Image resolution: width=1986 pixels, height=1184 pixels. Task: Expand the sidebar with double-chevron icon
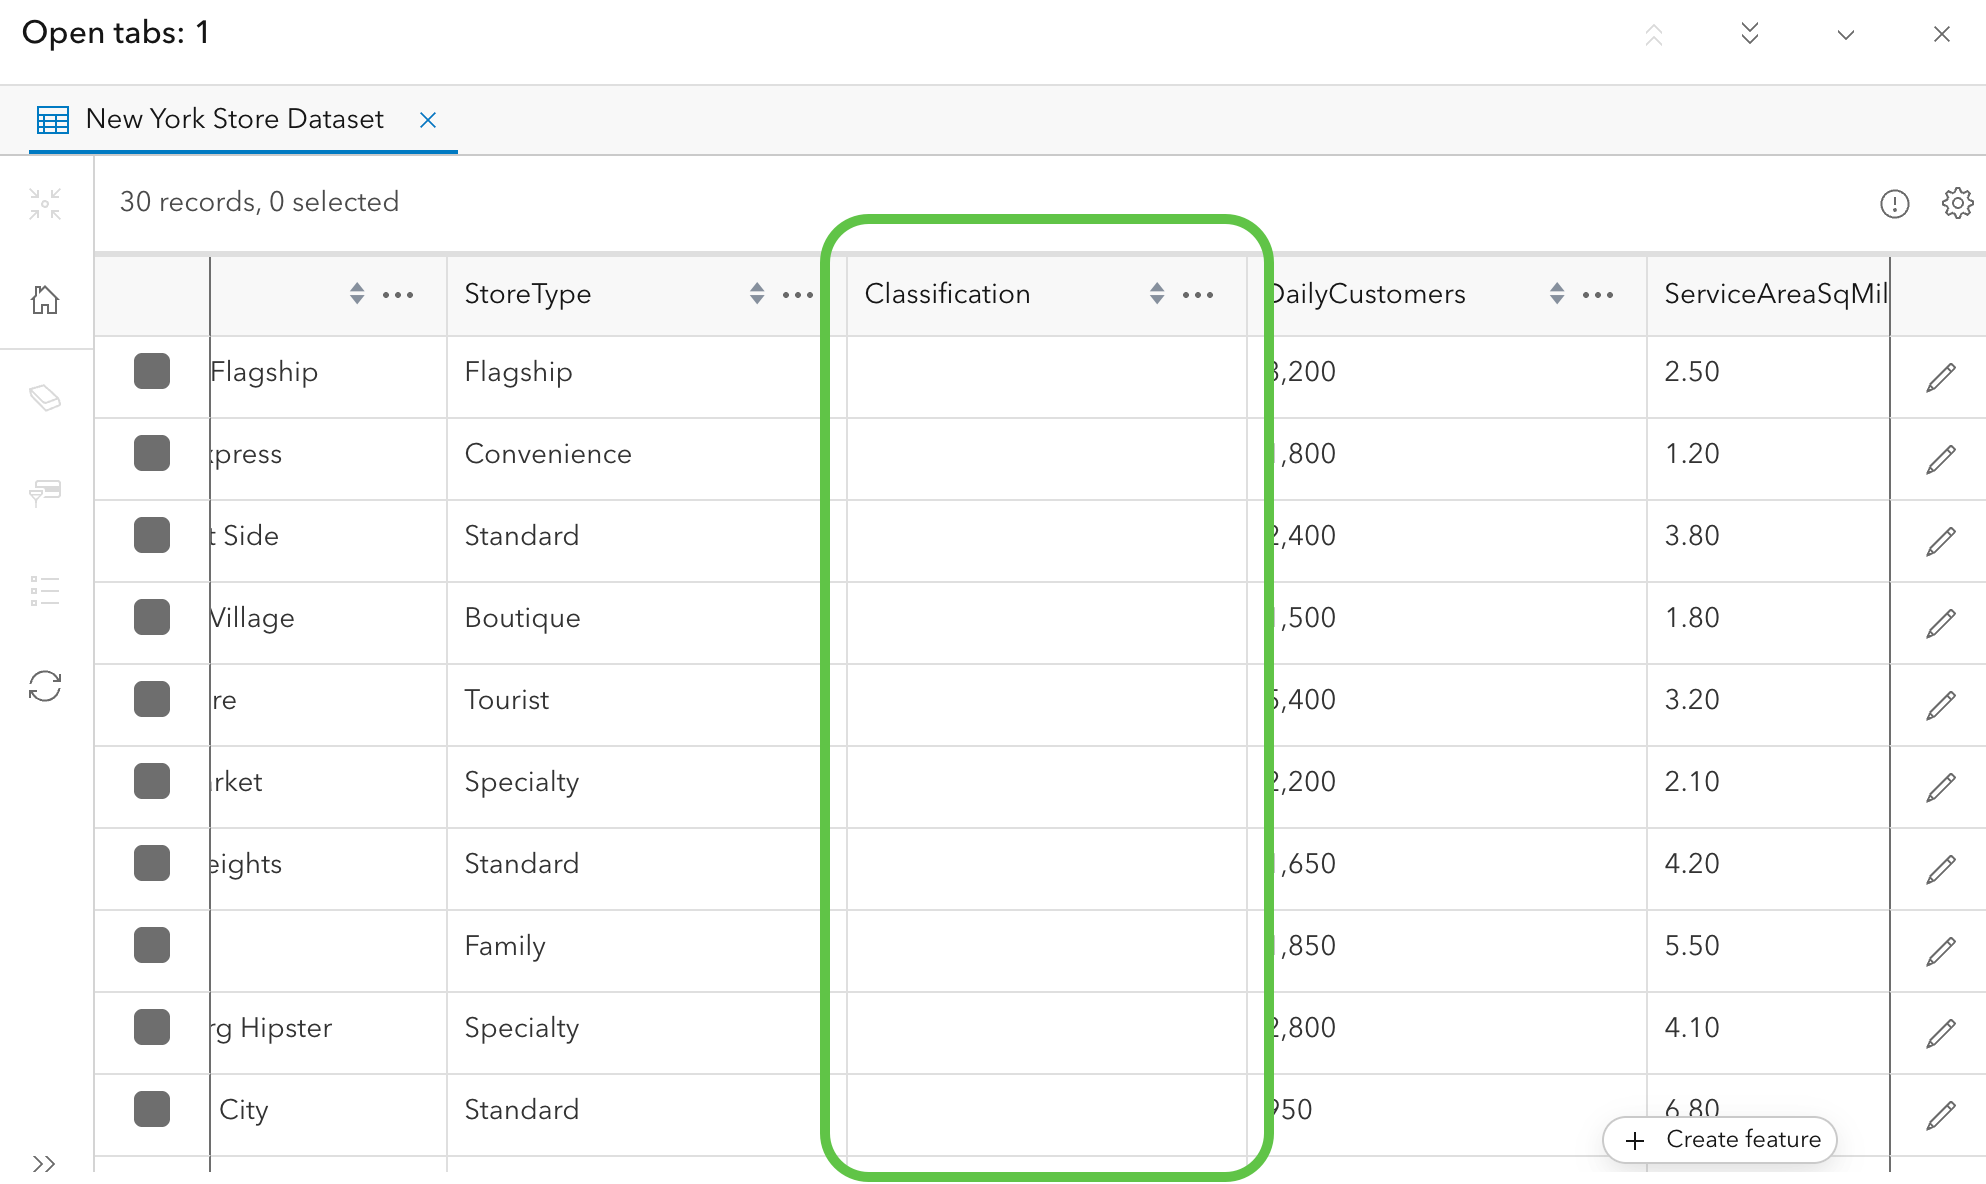(x=43, y=1163)
